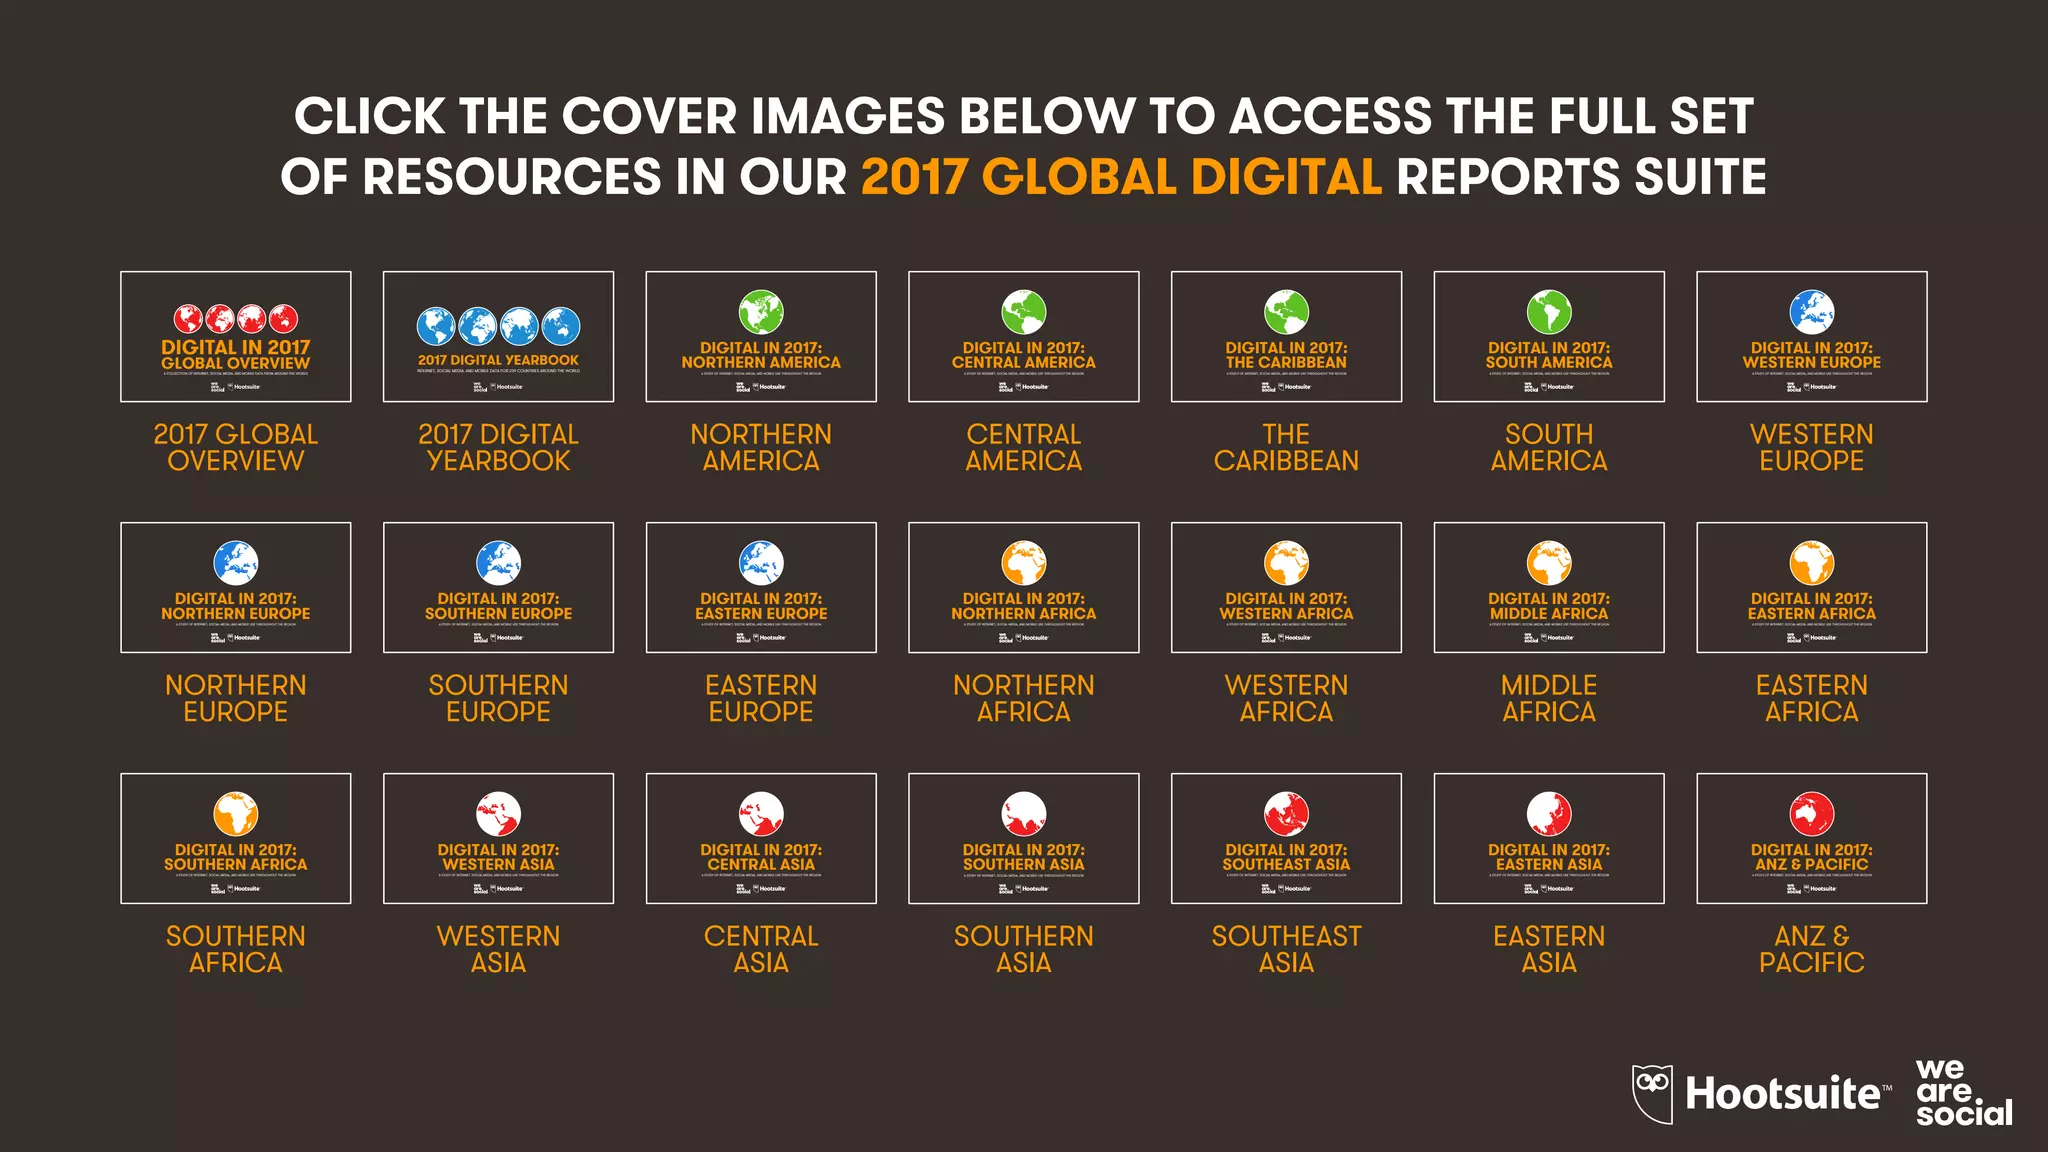Open the Southern Africa report cover

point(236,839)
